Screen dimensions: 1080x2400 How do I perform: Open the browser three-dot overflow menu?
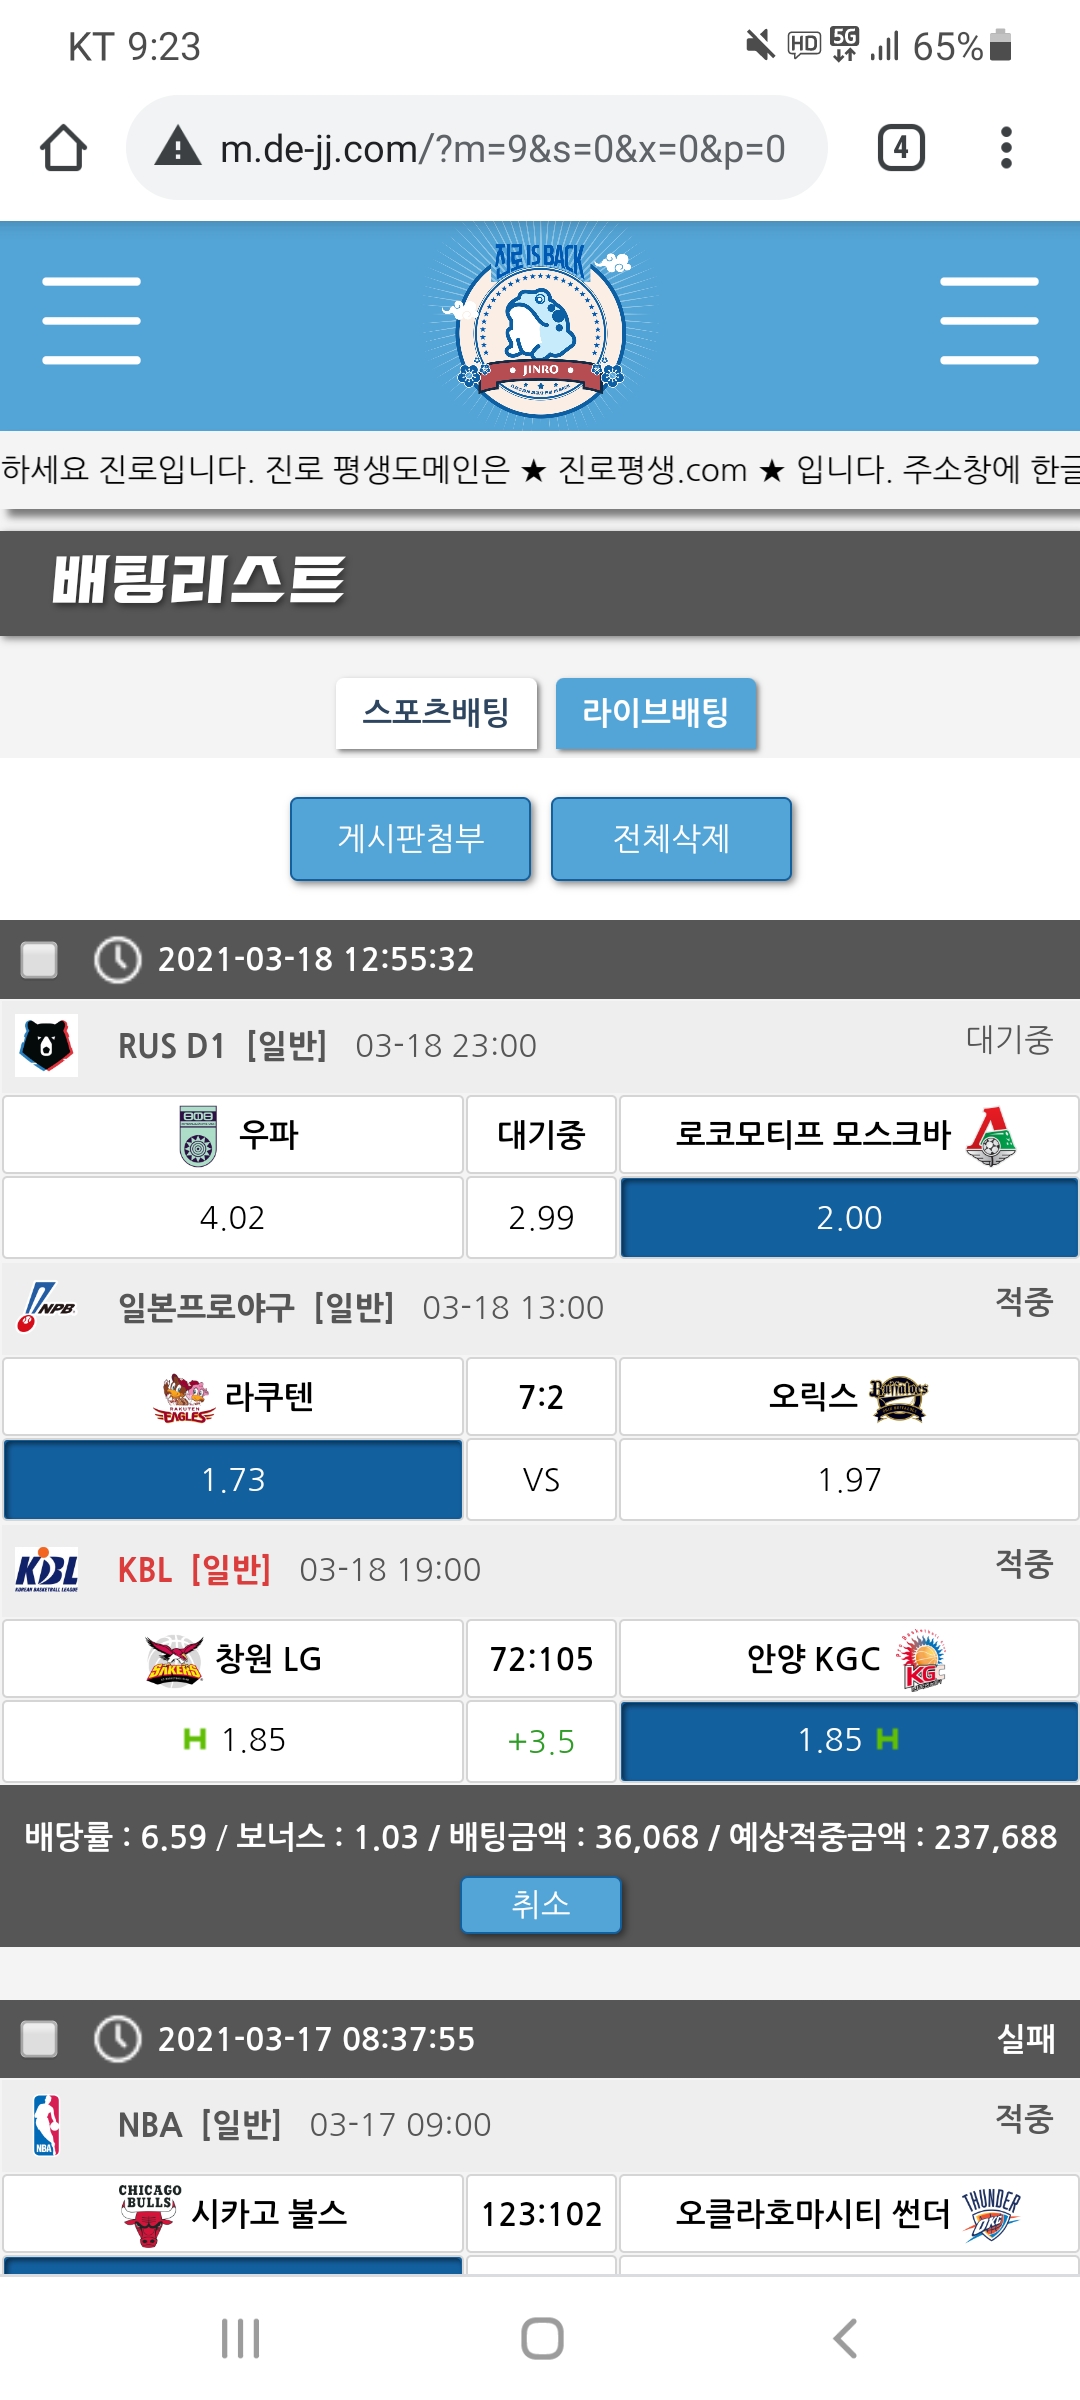point(1006,148)
